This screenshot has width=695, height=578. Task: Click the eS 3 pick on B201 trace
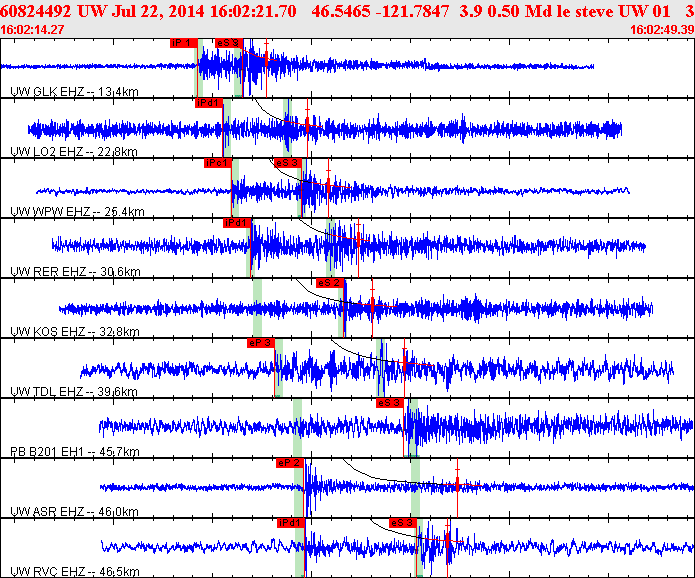[390, 403]
